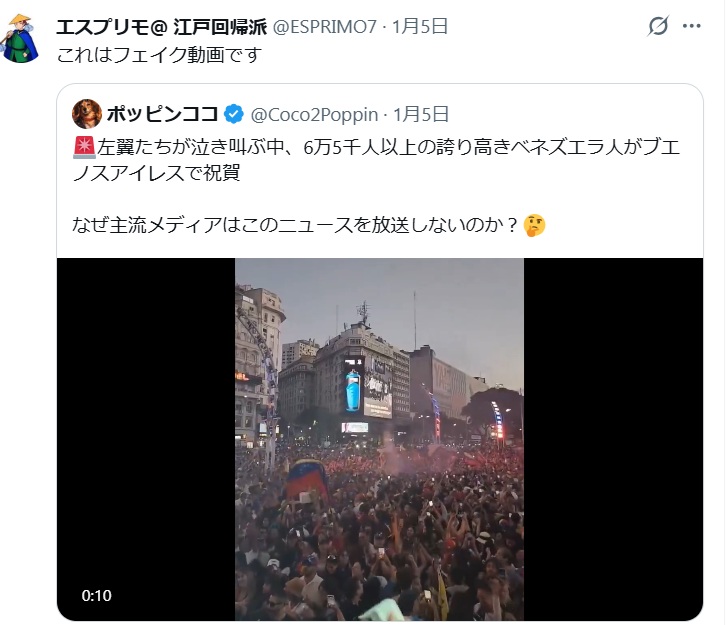The width and height of the screenshot is (728, 625).
Task: Open the three-dot more options menu
Action: [x=691, y=26]
